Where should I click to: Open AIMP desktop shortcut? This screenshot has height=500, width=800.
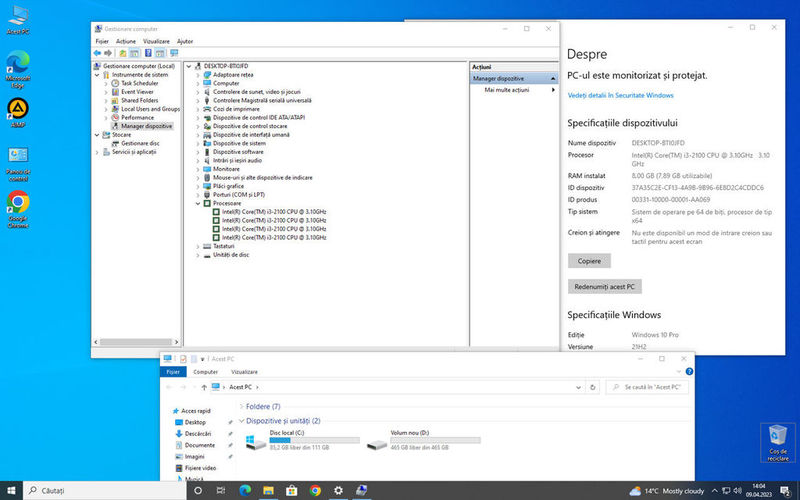[18, 112]
